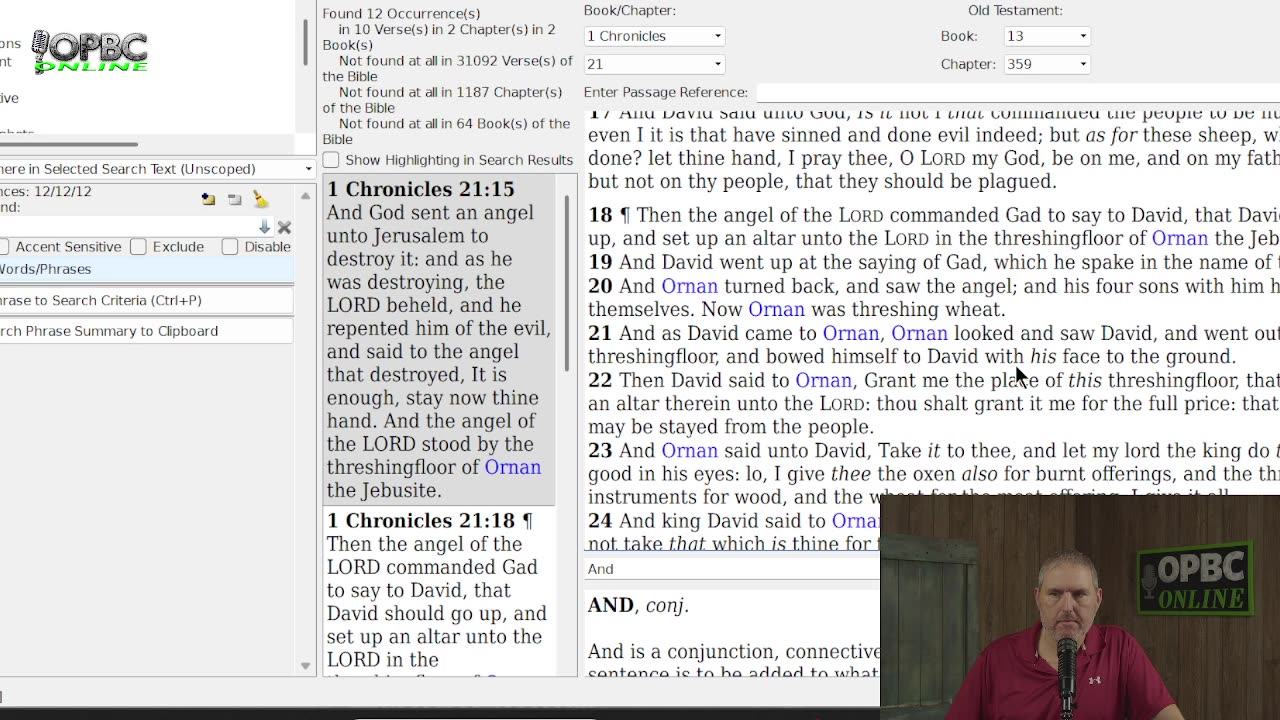Viewport: 1280px width, 720px height.
Task: Click the top-left panel vertical scrollbar
Action: click(305, 42)
